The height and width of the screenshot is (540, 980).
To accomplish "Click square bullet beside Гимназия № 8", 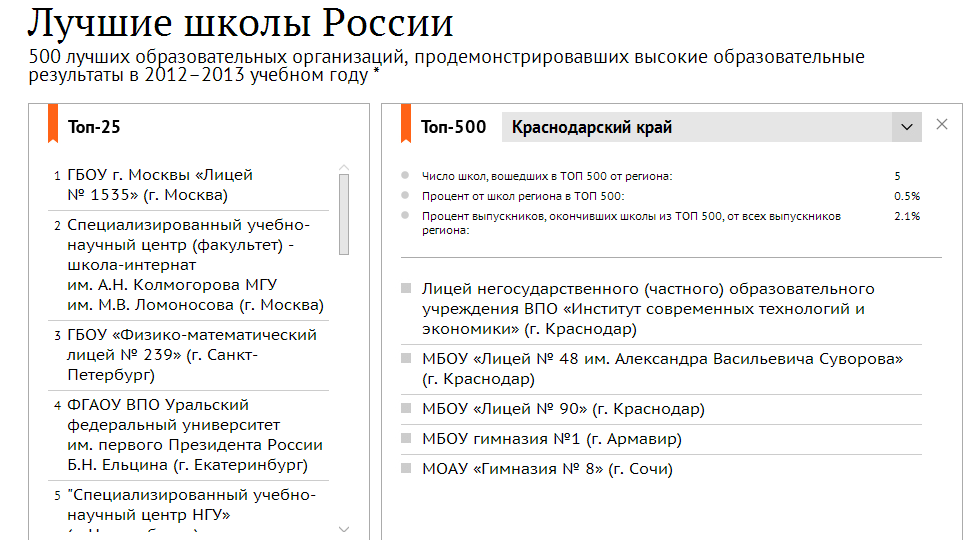I will coord(406,468).
